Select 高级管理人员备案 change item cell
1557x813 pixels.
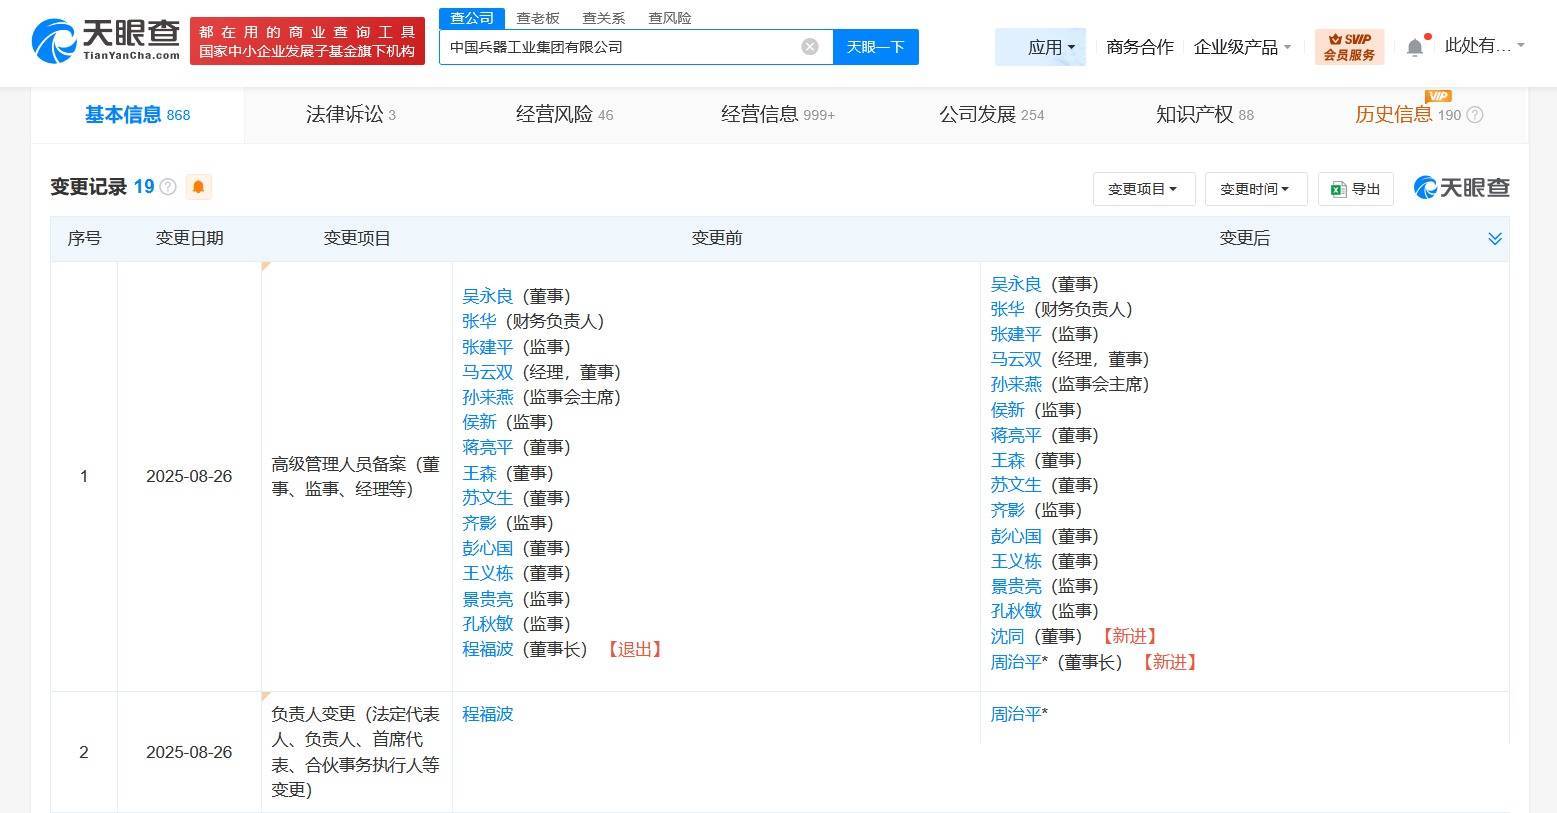pyautogui.click(x=356, y=477)
